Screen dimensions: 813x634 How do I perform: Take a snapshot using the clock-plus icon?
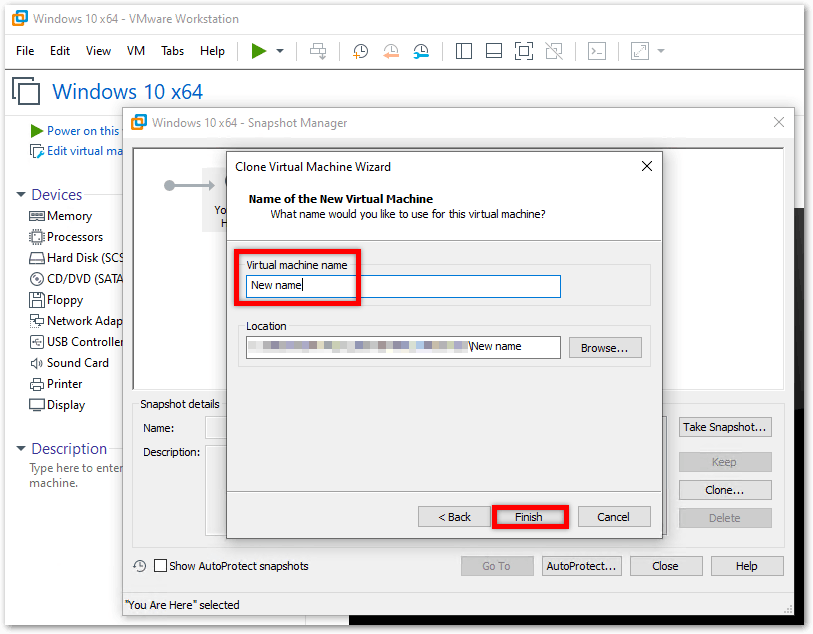pos(360,51)
